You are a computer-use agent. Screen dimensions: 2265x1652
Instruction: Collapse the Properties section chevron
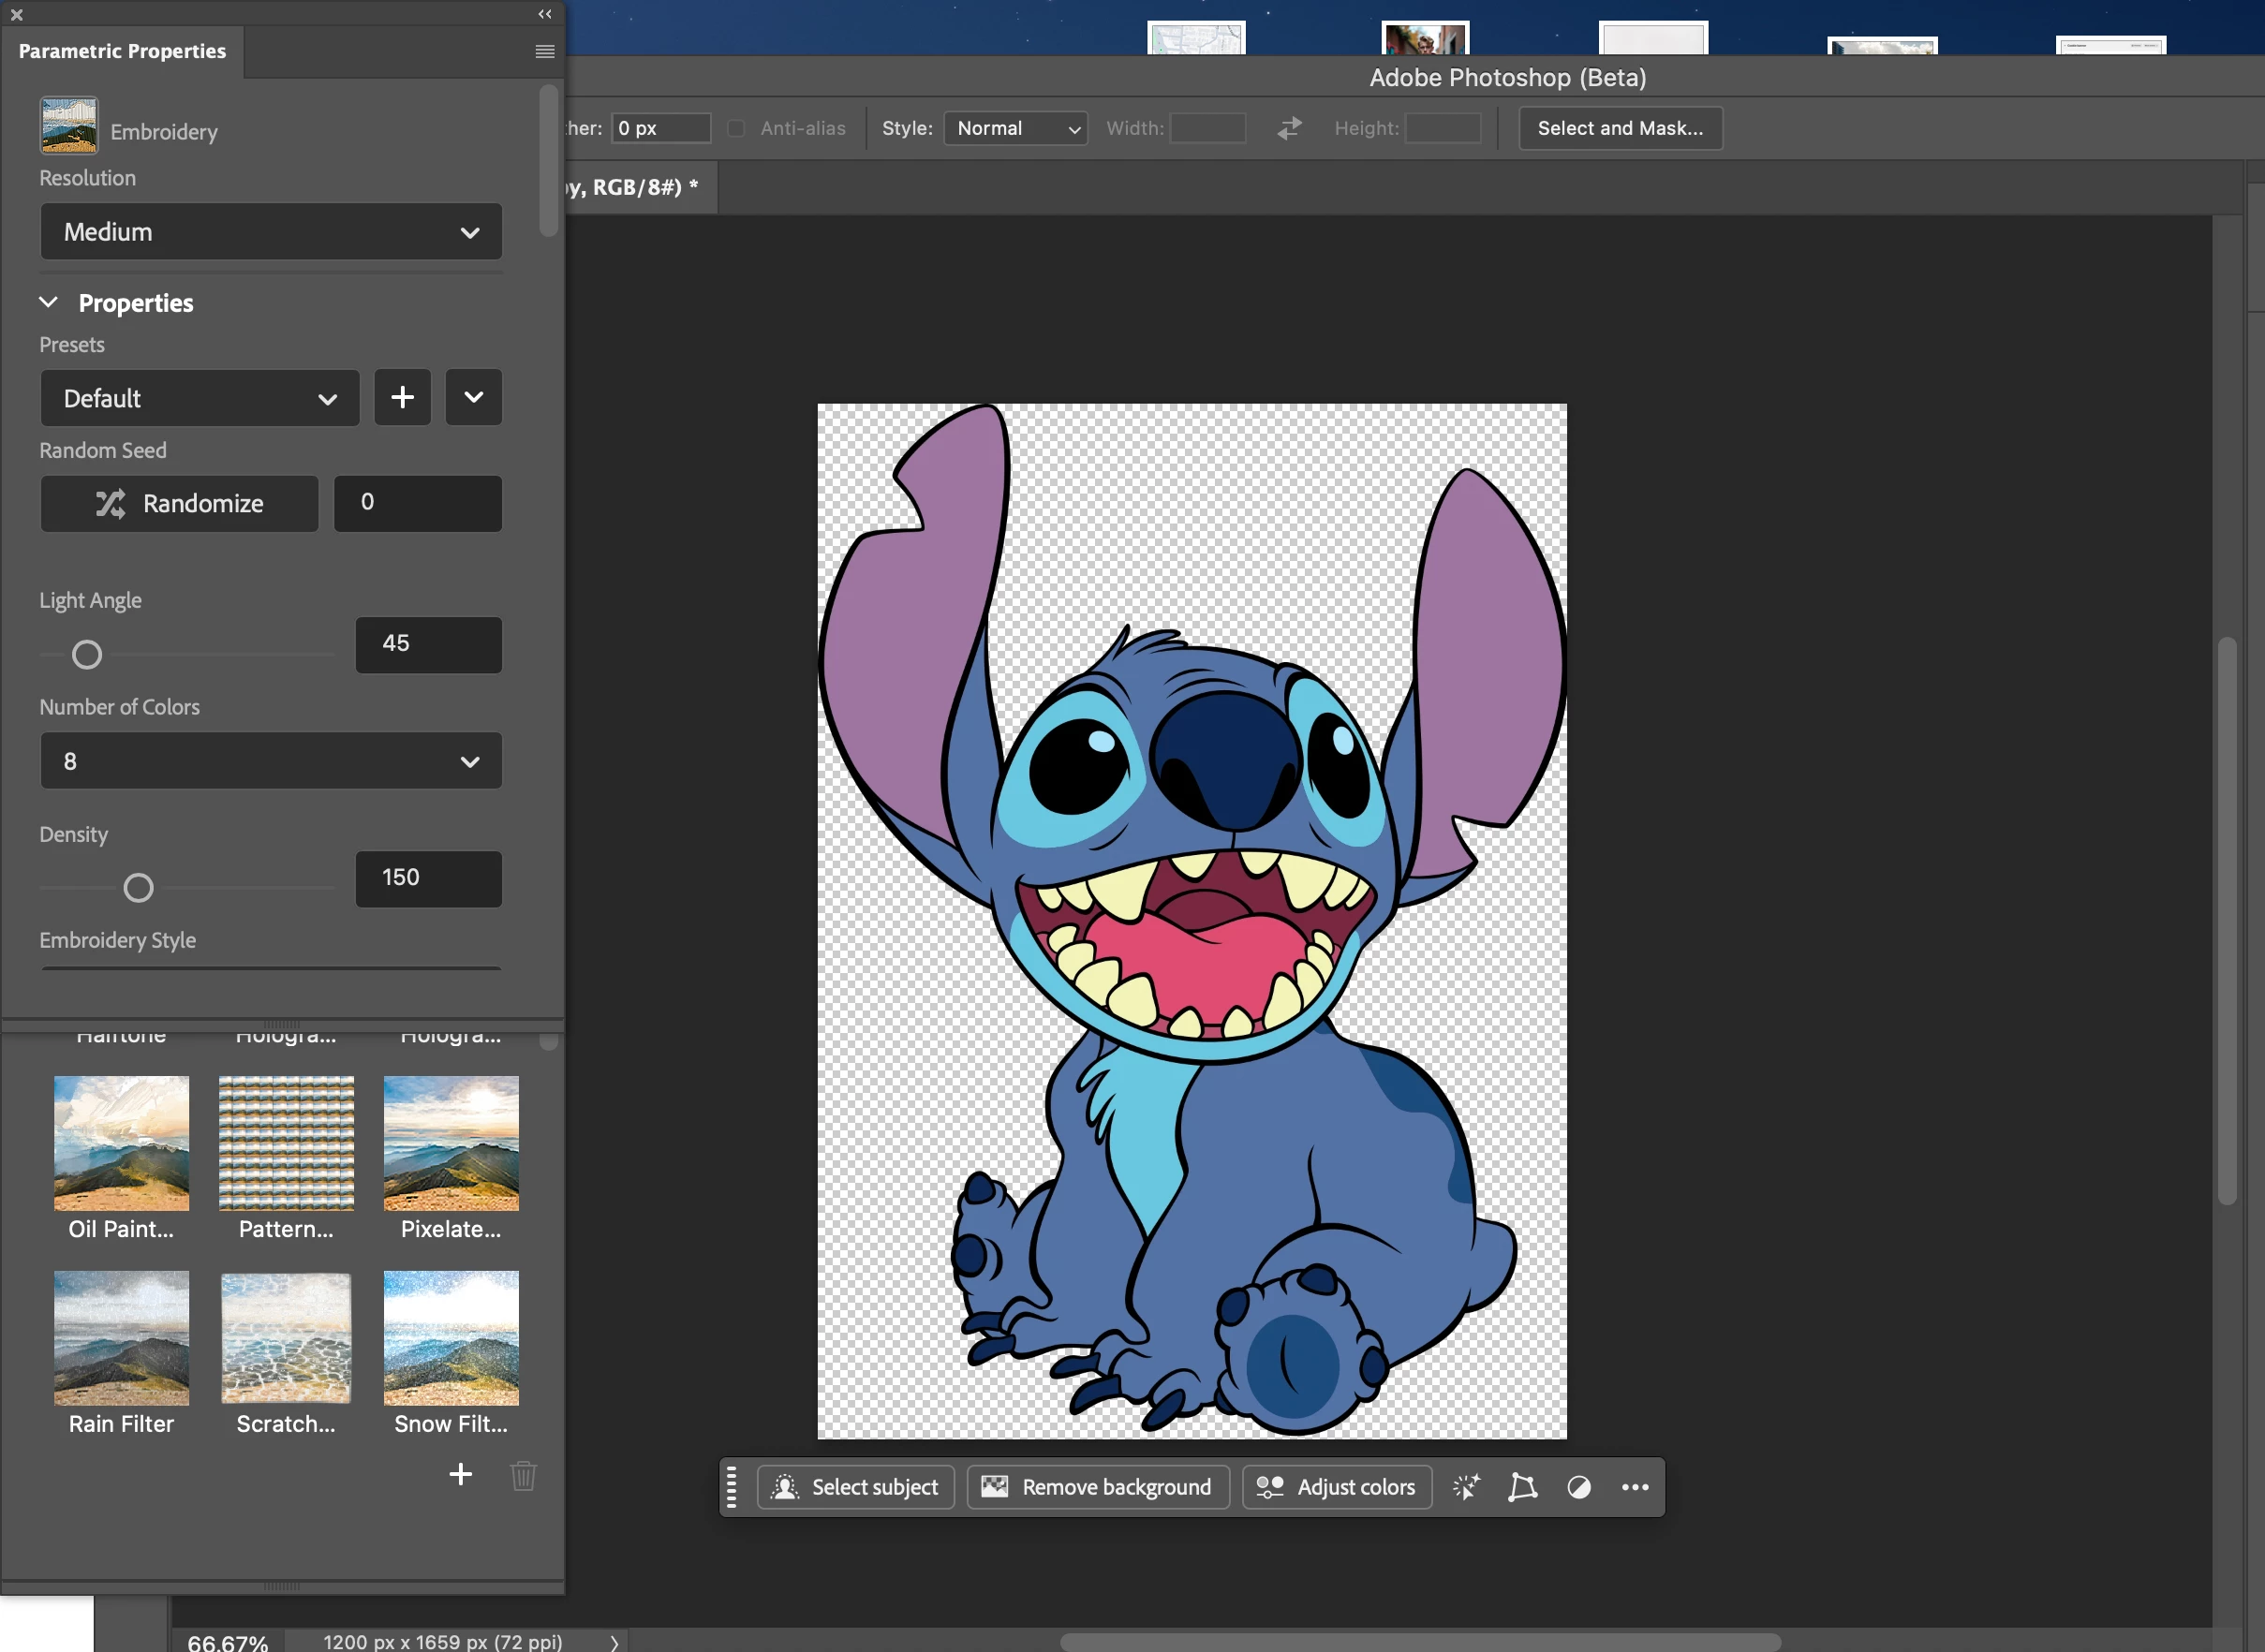pos(48,302)
